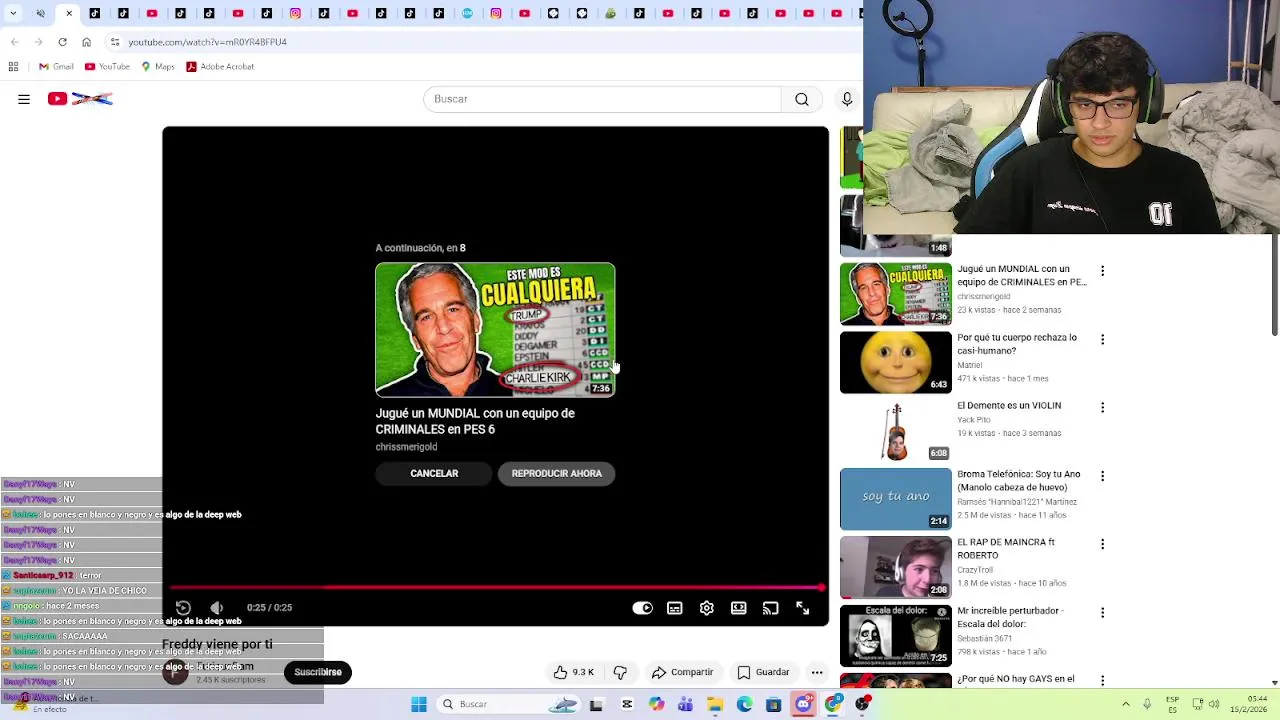Click the magnifier search button
This screenshot has height=720, width=1280.
[802, 99]
